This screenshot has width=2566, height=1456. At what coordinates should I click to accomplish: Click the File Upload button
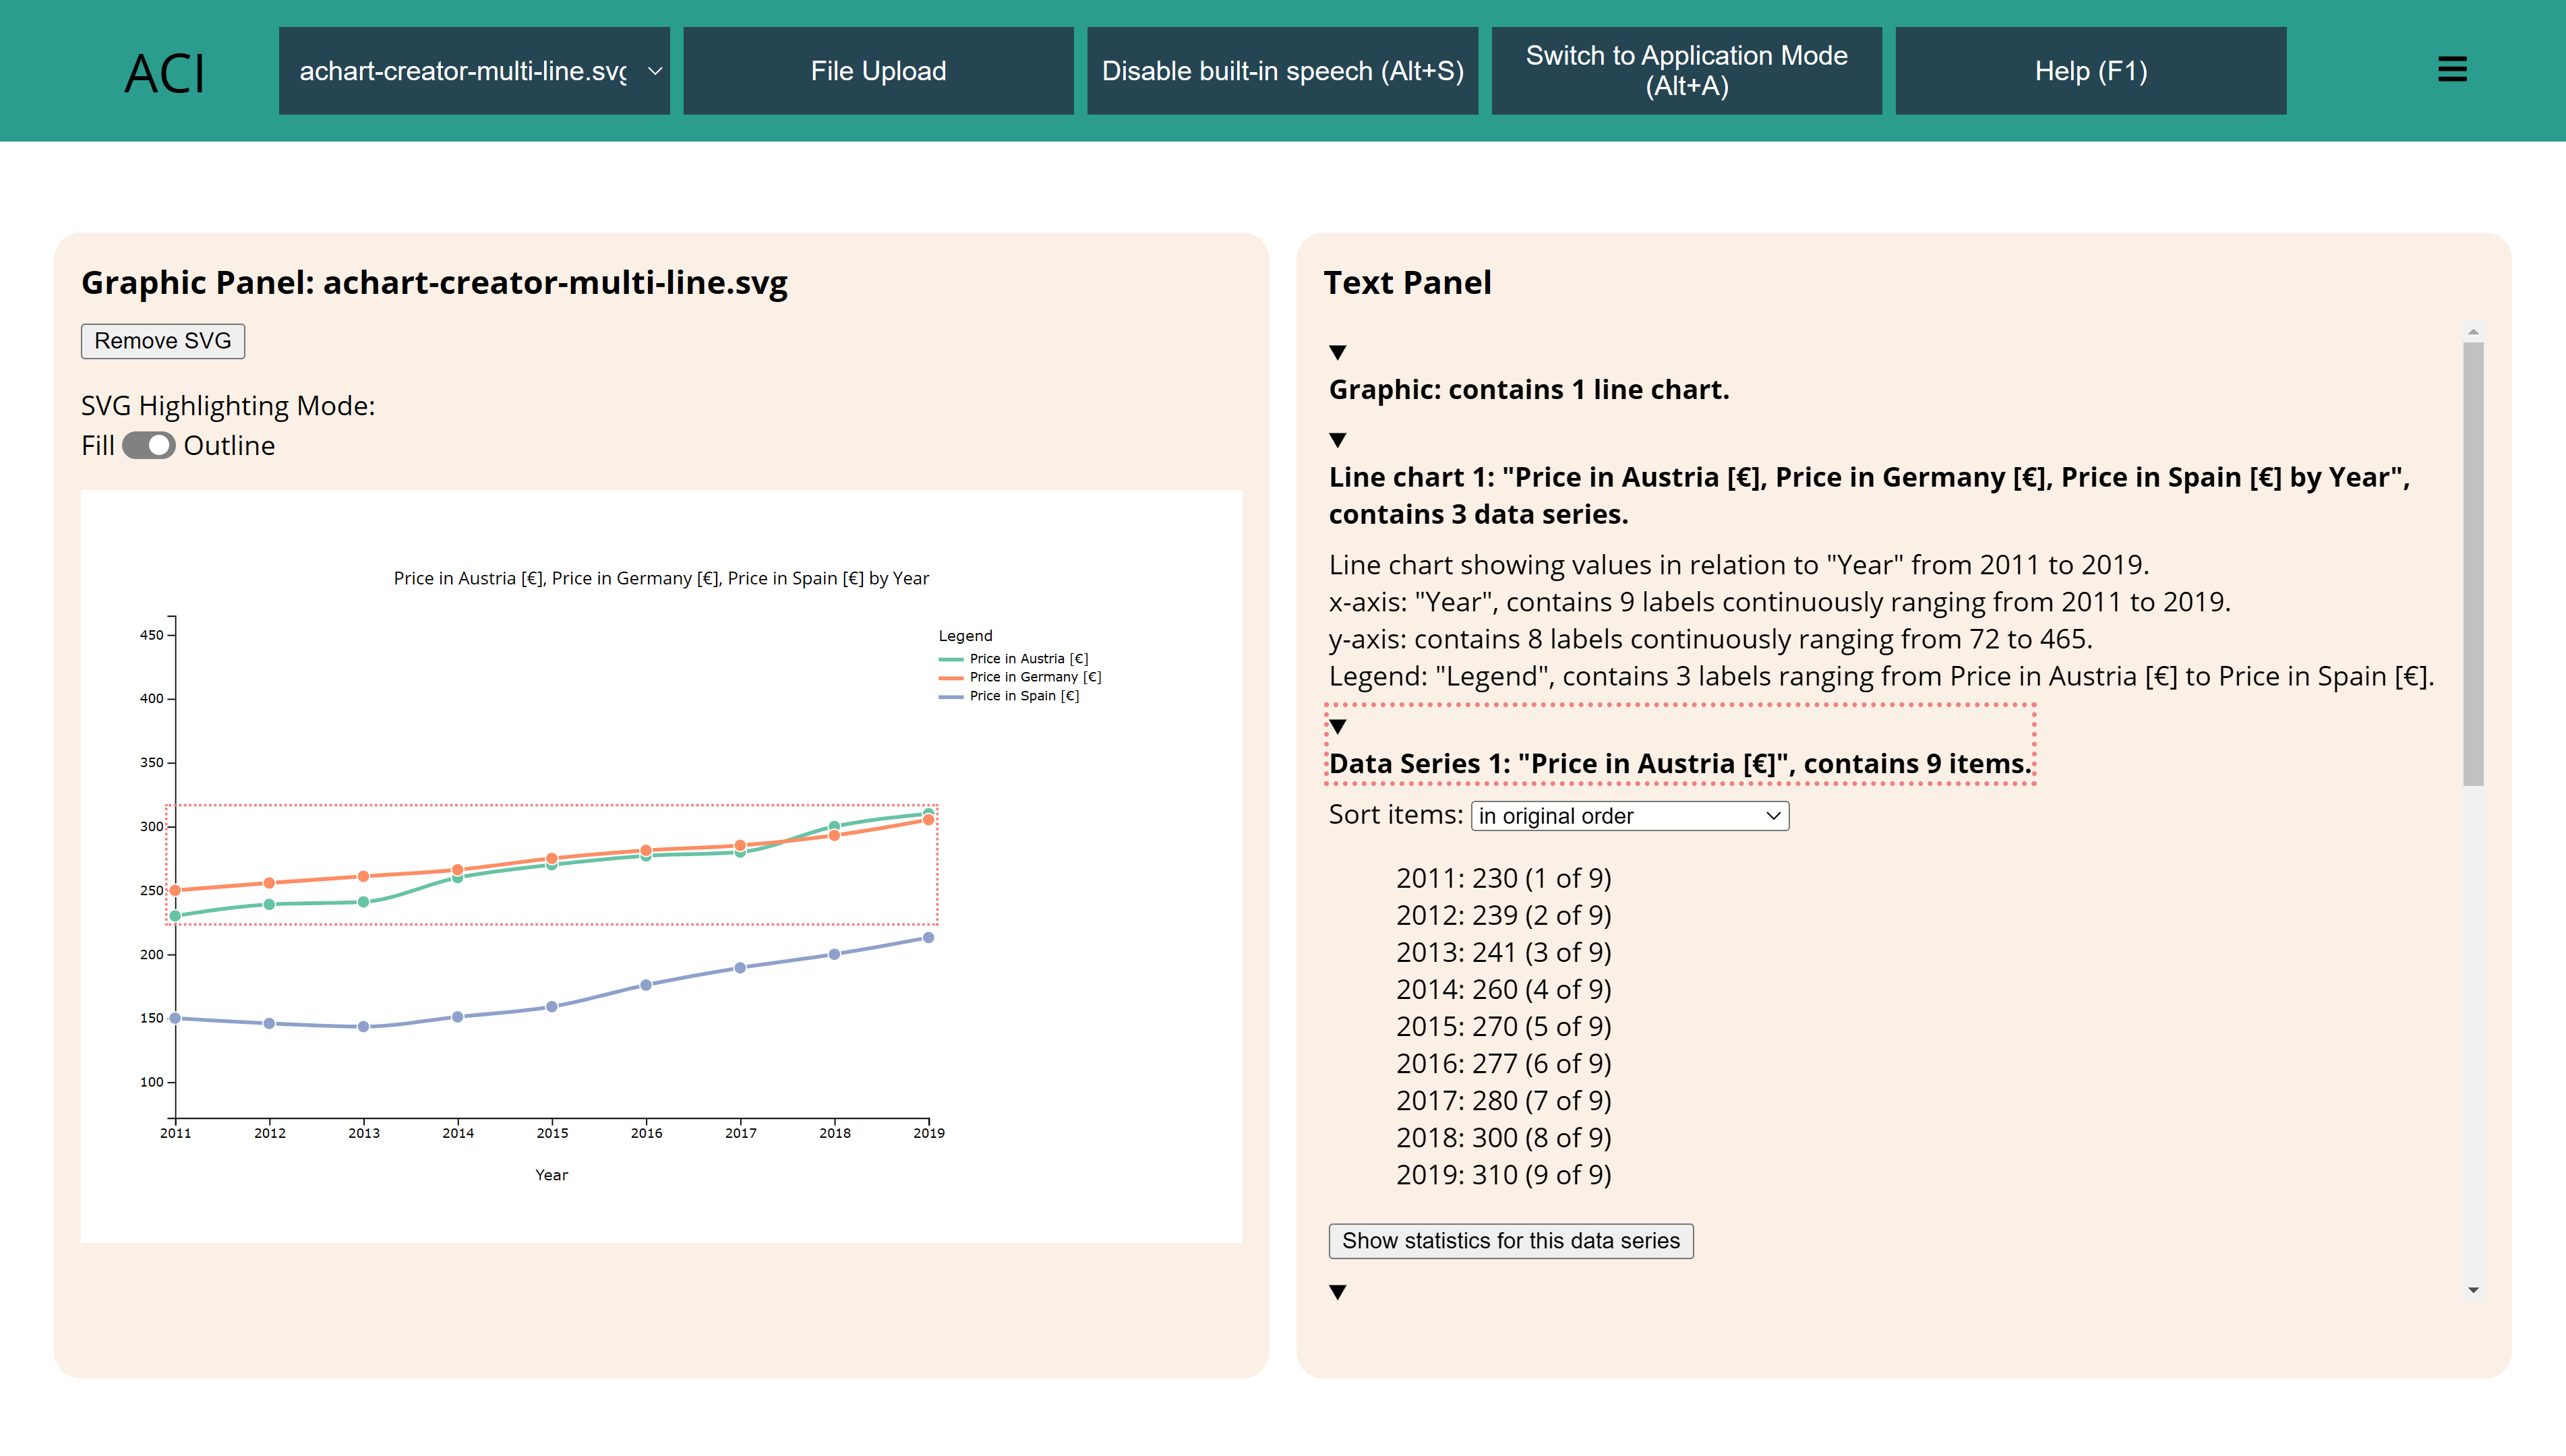(877, 70)
